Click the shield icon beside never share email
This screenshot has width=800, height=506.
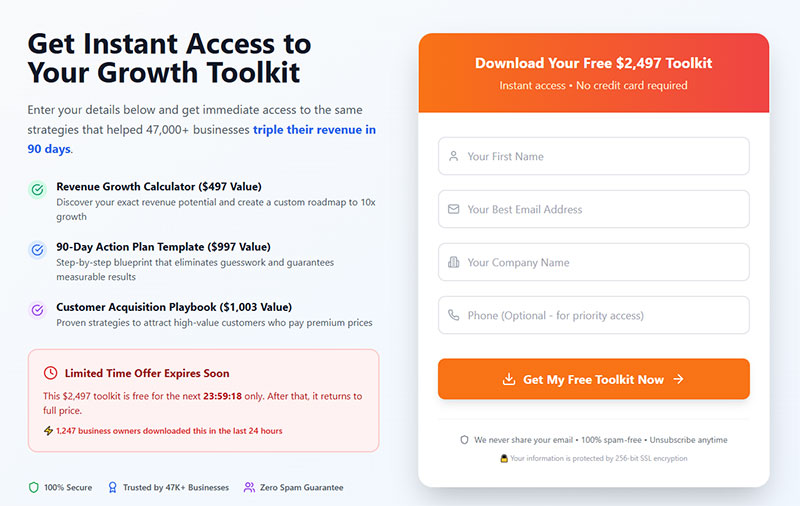click(464, 440)
